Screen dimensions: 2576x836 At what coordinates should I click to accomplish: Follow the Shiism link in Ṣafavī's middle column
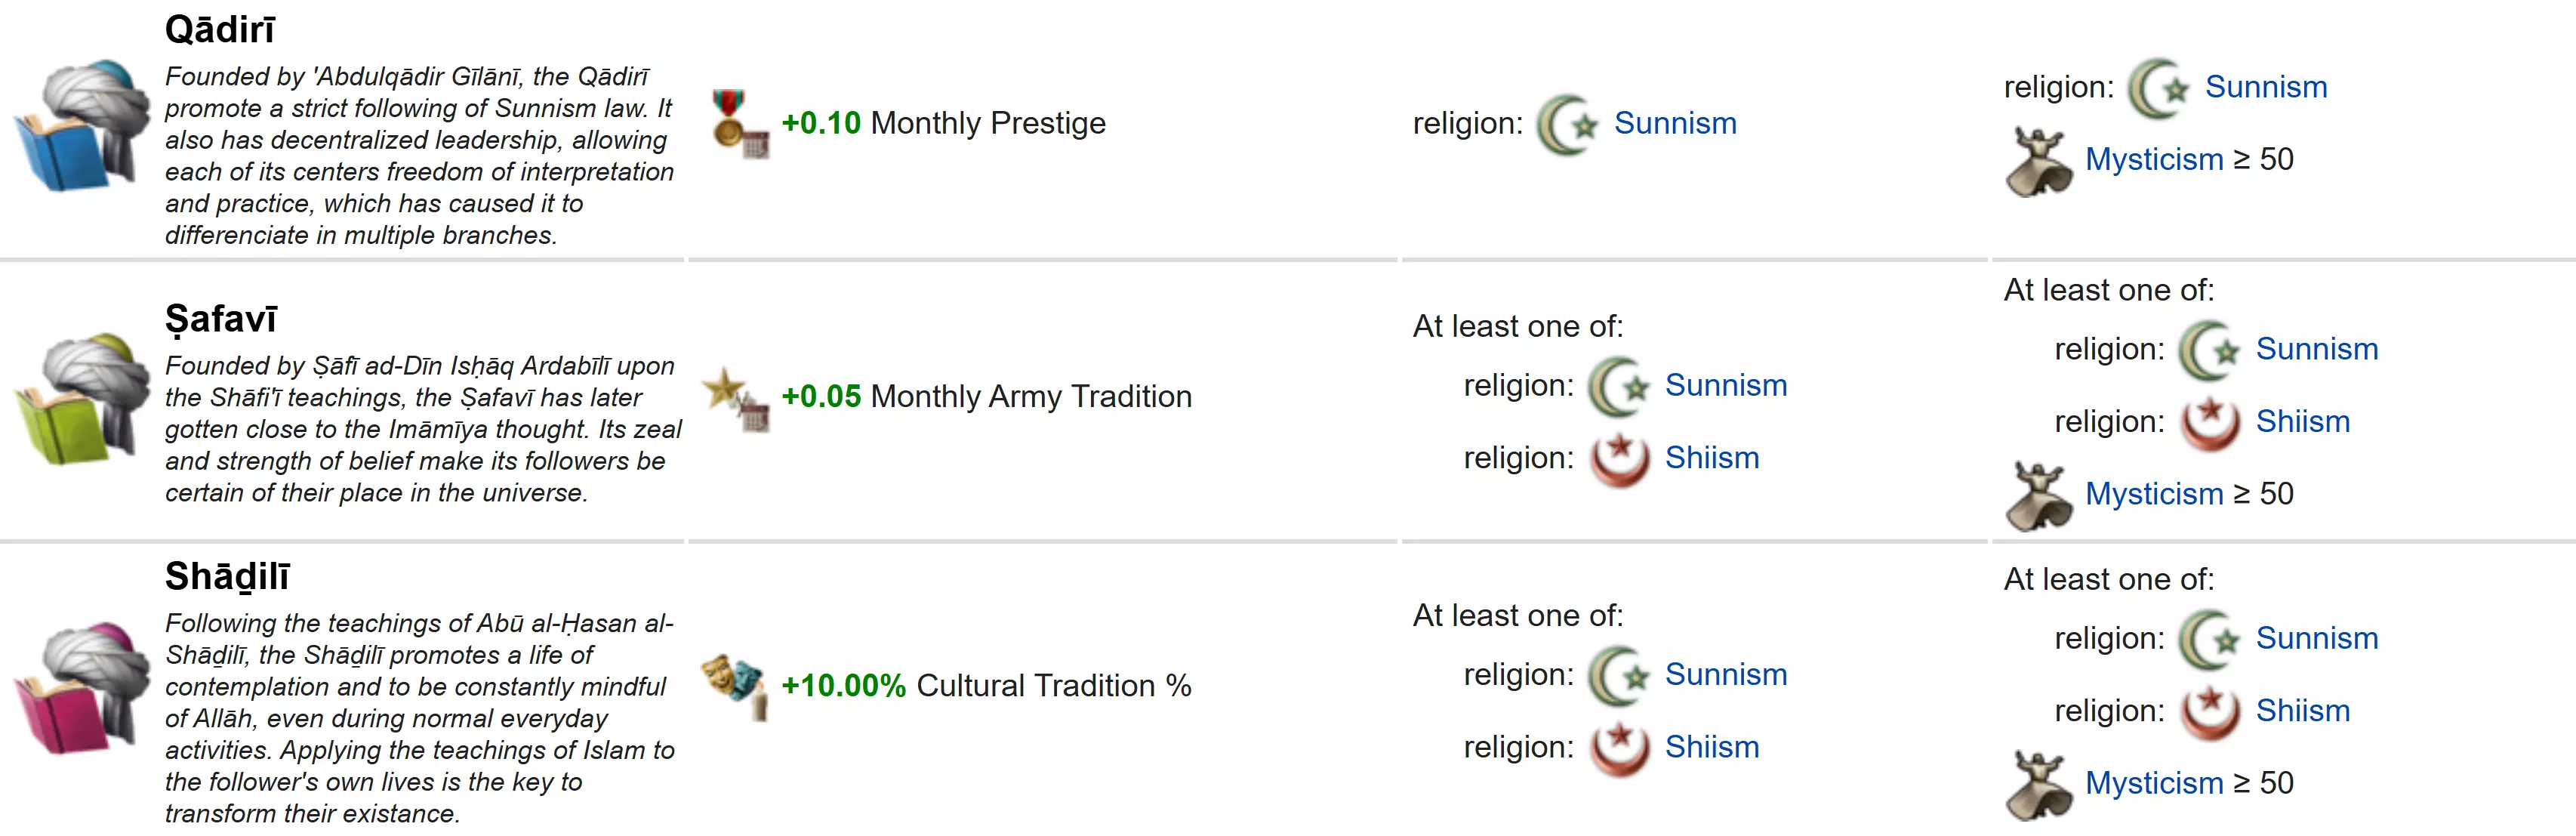1711,458
